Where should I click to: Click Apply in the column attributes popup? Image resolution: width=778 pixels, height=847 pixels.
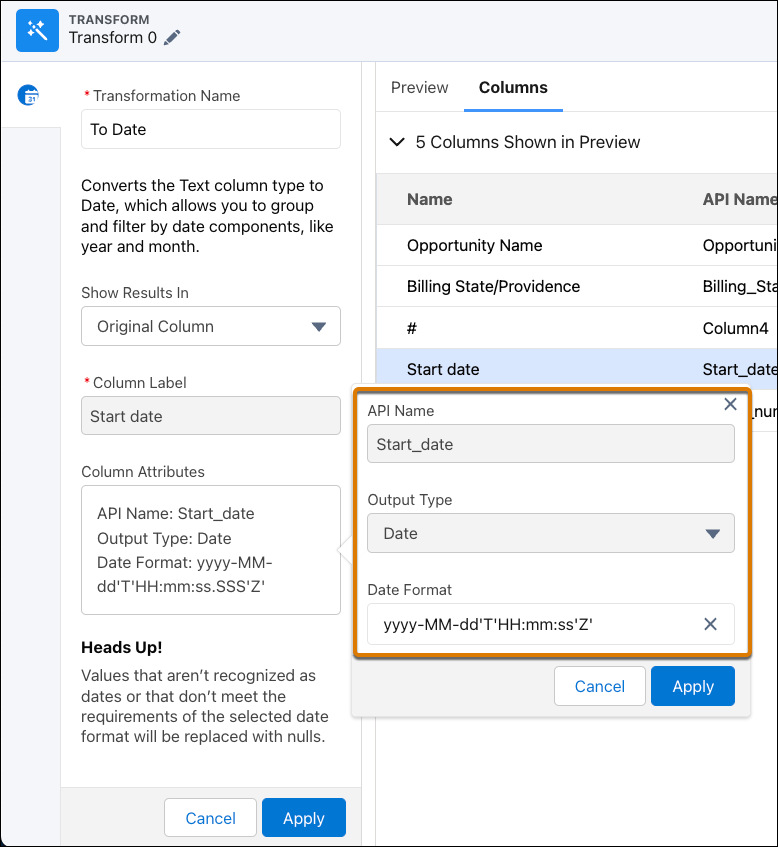[x=692, y=686]
